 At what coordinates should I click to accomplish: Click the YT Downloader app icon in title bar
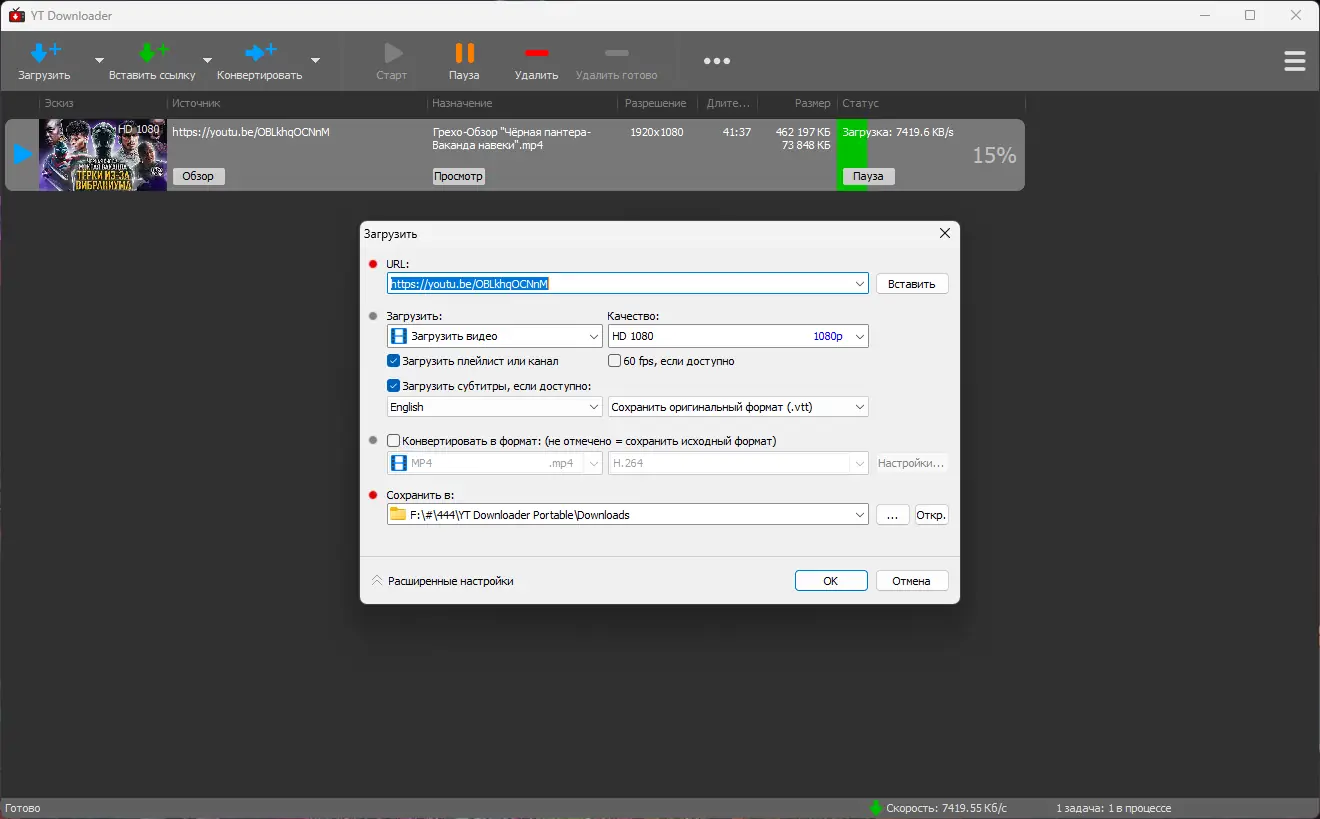coord(16,15)
